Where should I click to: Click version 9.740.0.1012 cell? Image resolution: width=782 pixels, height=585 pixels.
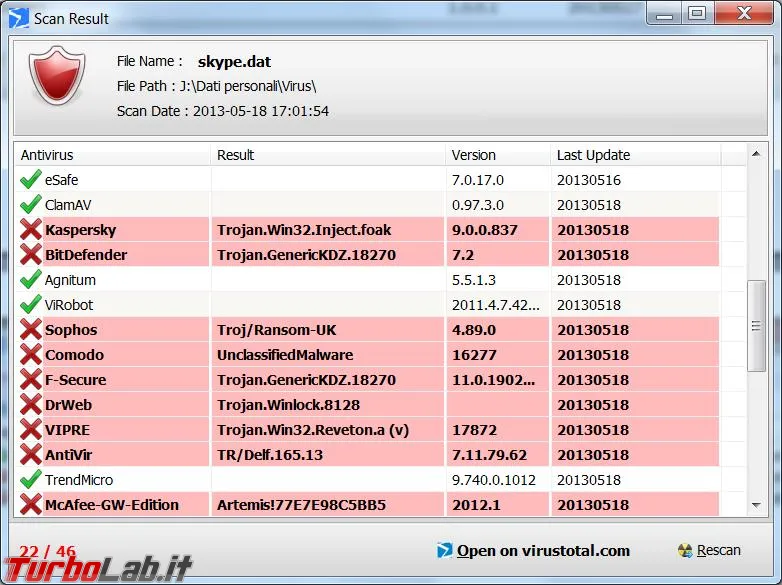point(494,480)
